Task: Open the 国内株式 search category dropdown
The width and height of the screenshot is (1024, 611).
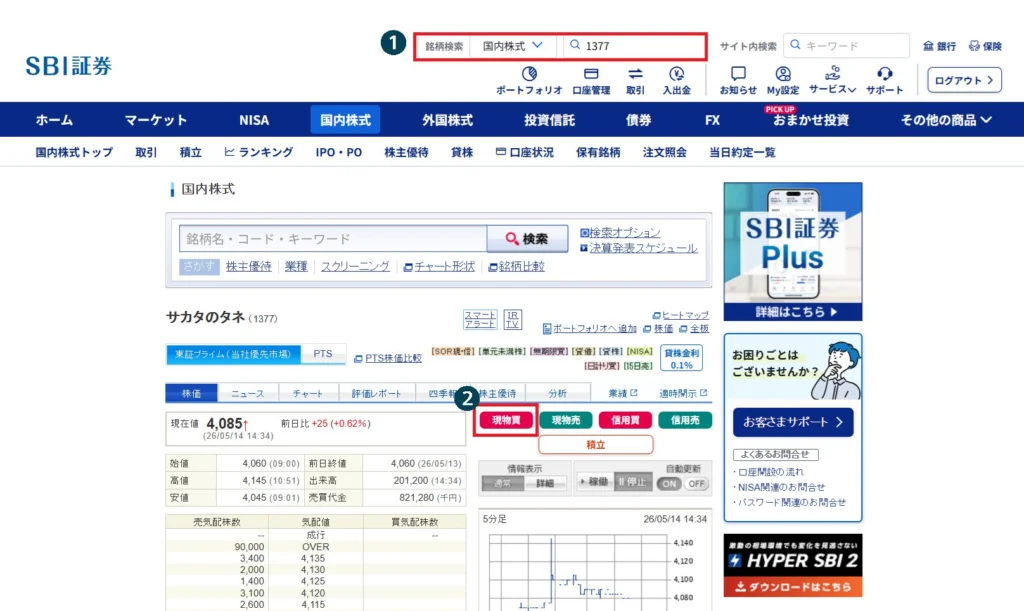Action: click(x=513, y=46)
